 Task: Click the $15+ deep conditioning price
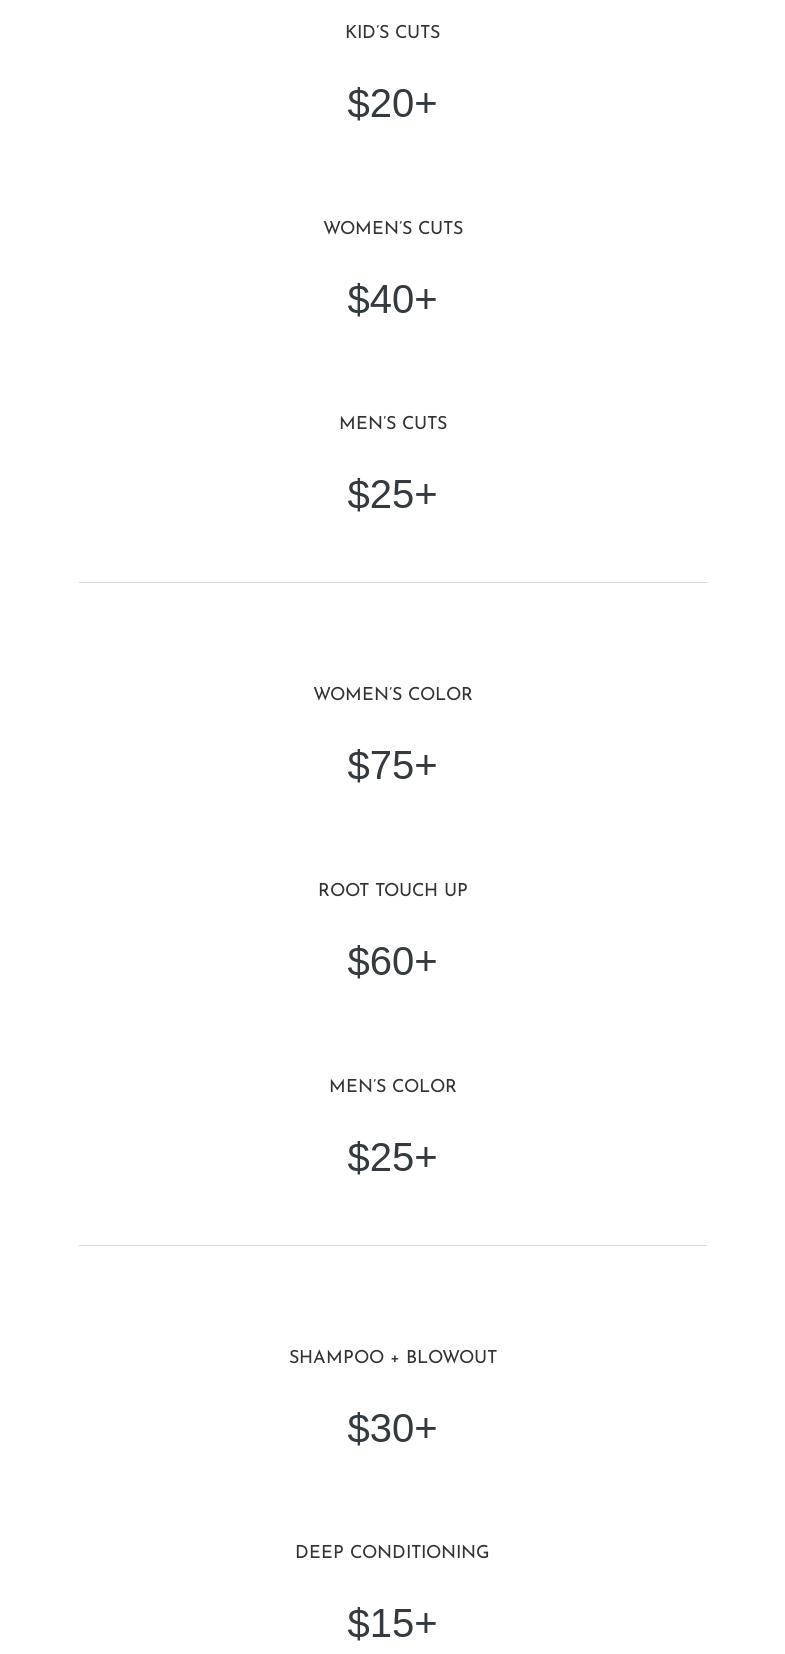point(392,1624)
